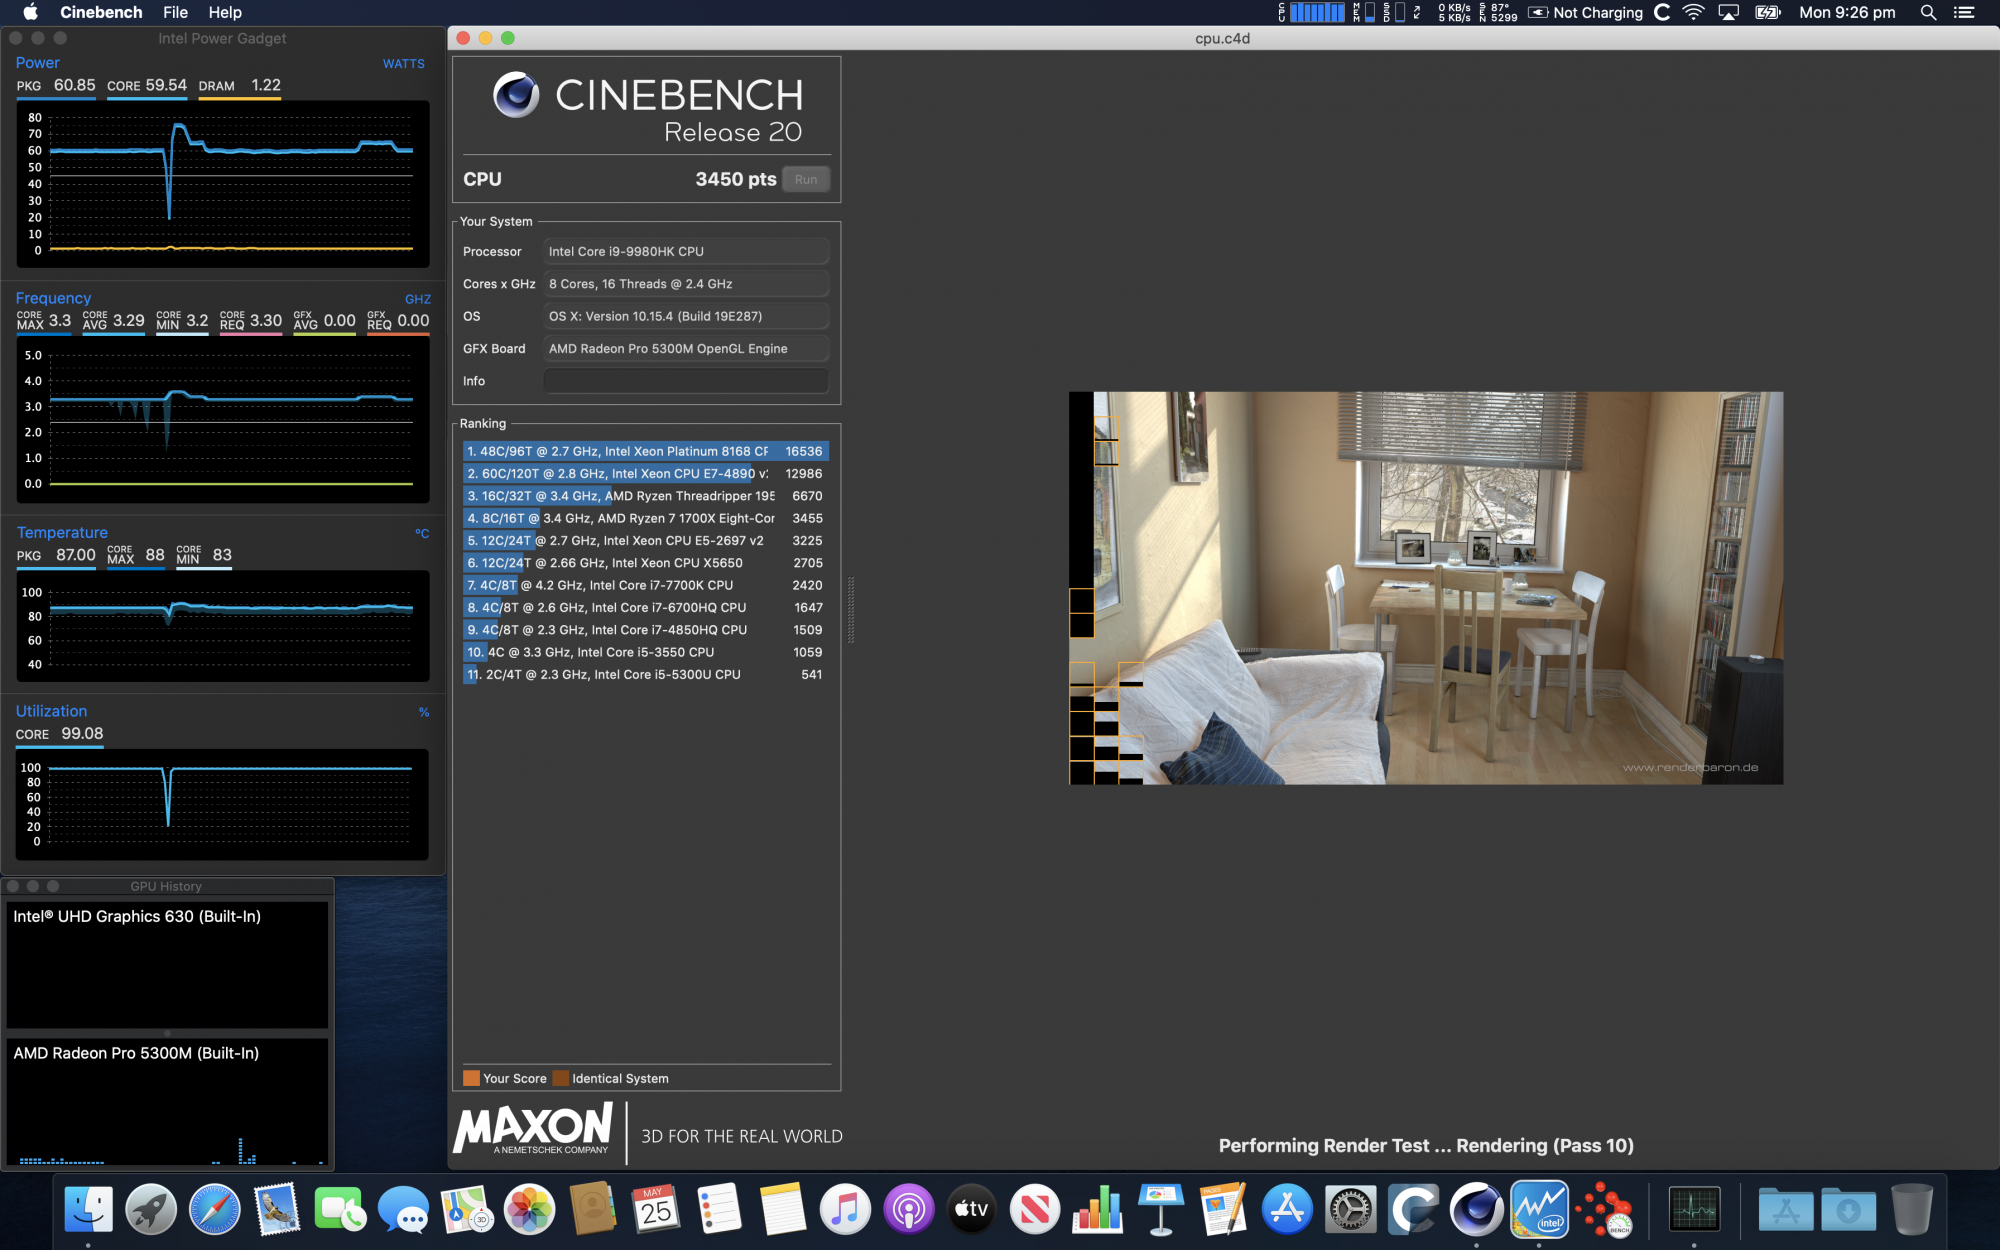Click the Processor field showing i9-9980HK
The image size is (2000, 1250).
pyautogui.click(x=686, y=251)
